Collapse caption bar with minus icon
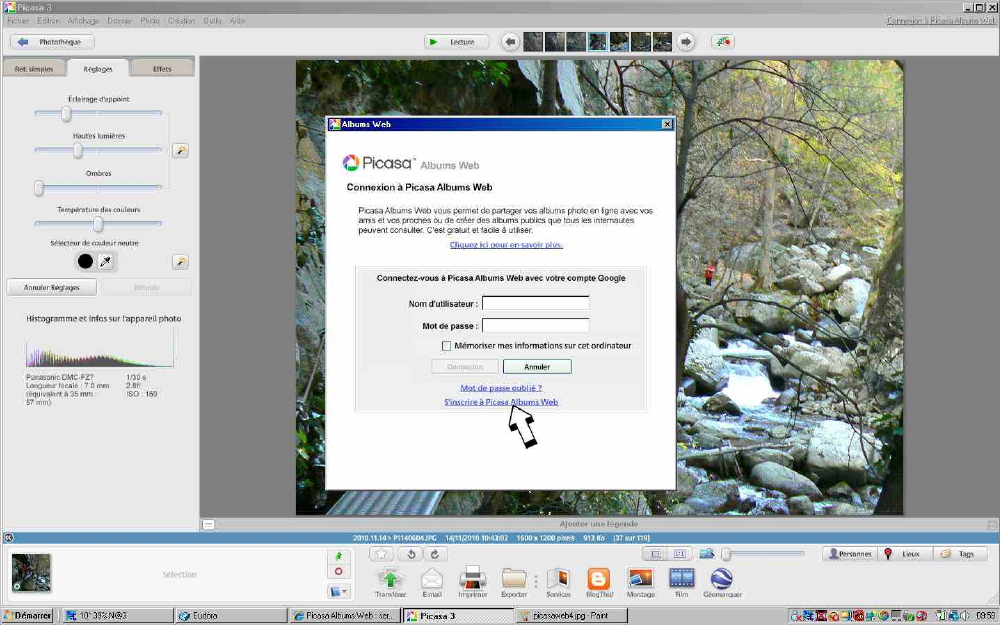Screen dimensions: 1000x625 click(209, 525)
